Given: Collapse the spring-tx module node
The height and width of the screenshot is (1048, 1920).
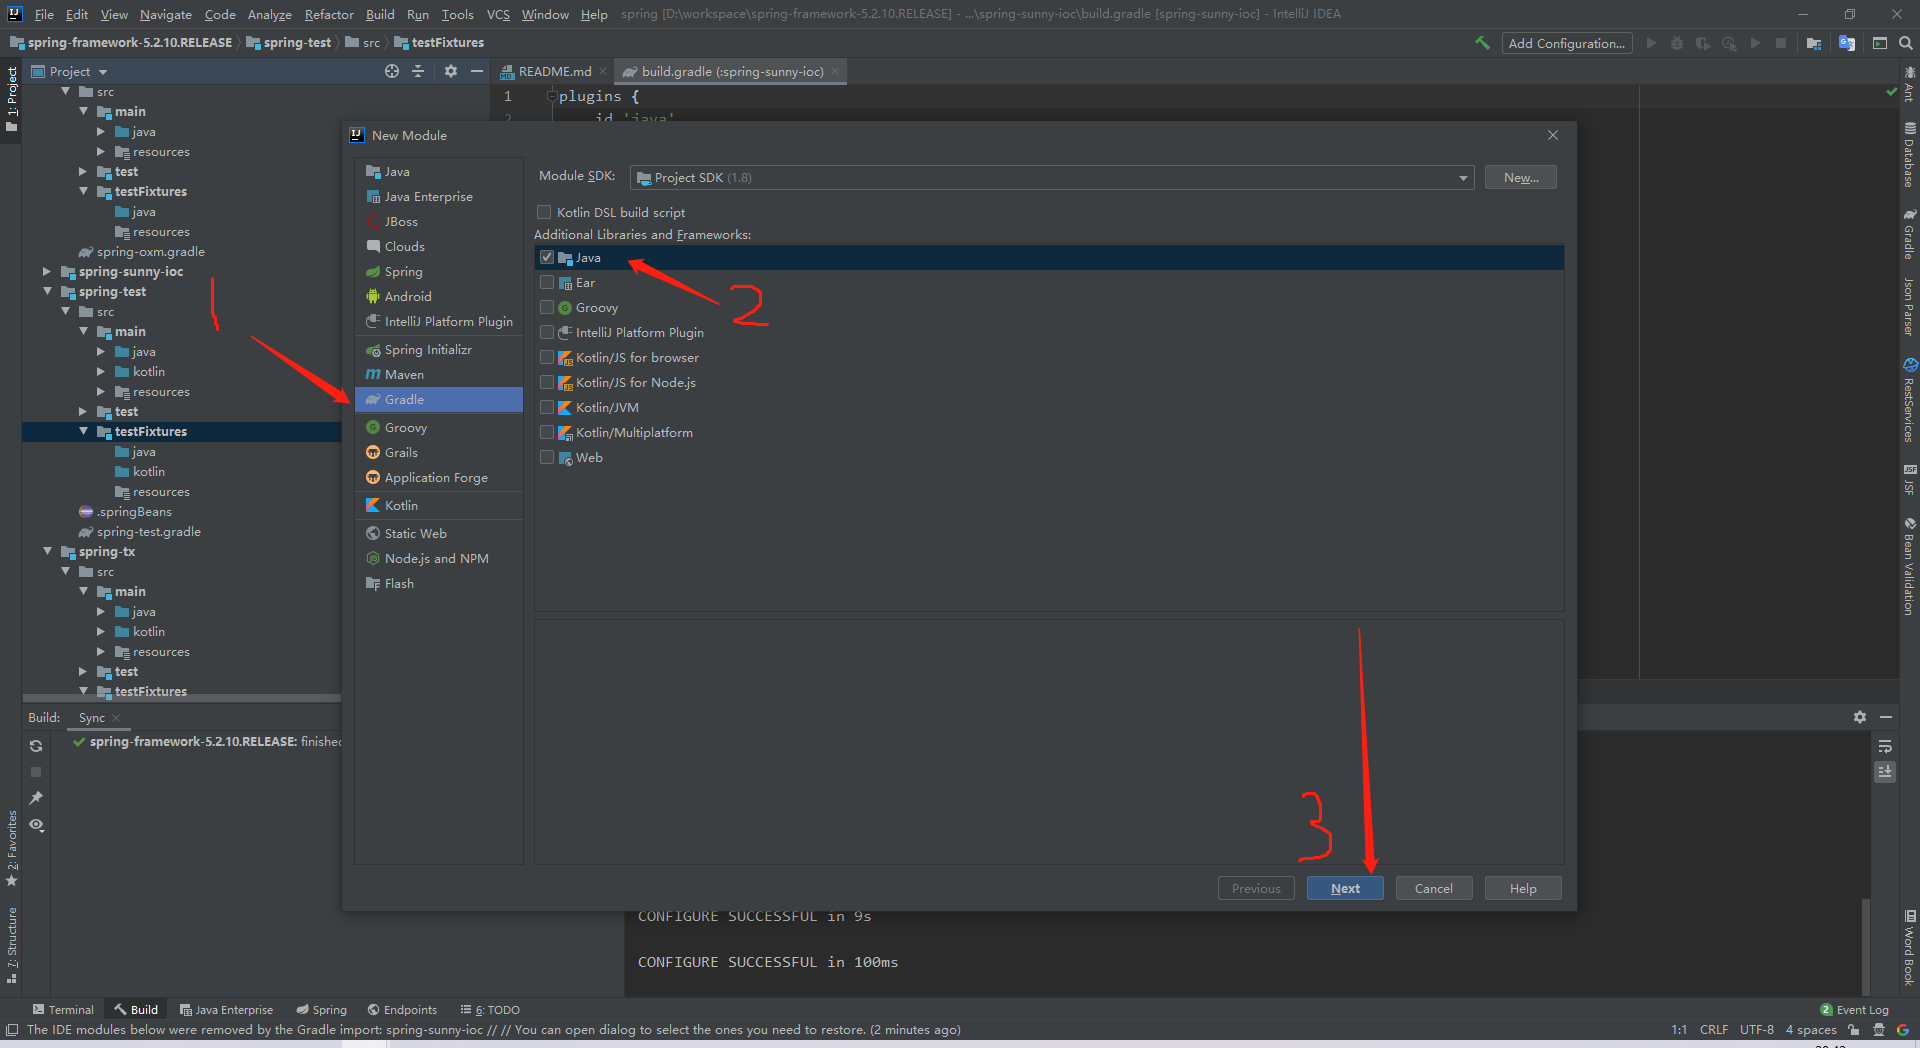Looking at the screenshot, I should pos(47,551).
